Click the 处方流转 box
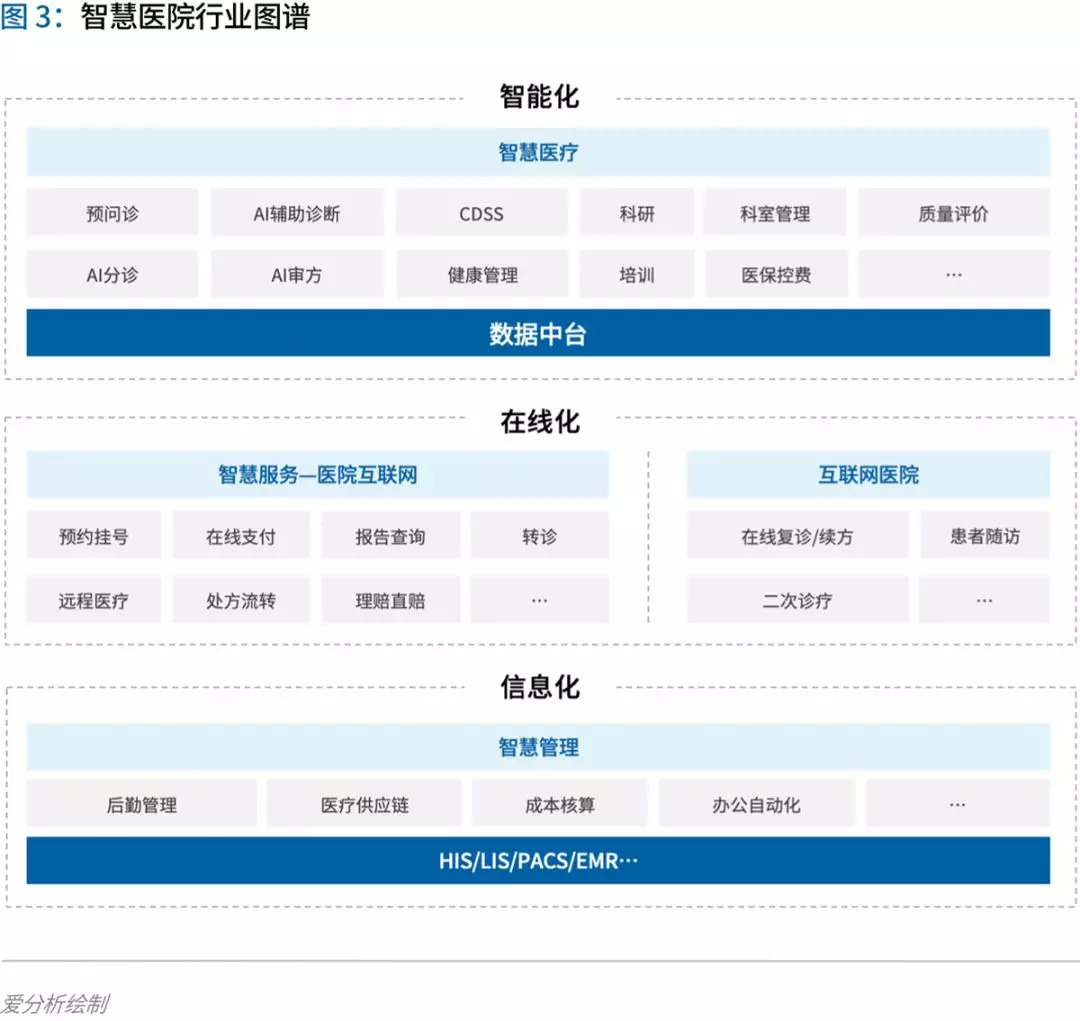Screen dimensions: 1080x1021 click(241, 600)
